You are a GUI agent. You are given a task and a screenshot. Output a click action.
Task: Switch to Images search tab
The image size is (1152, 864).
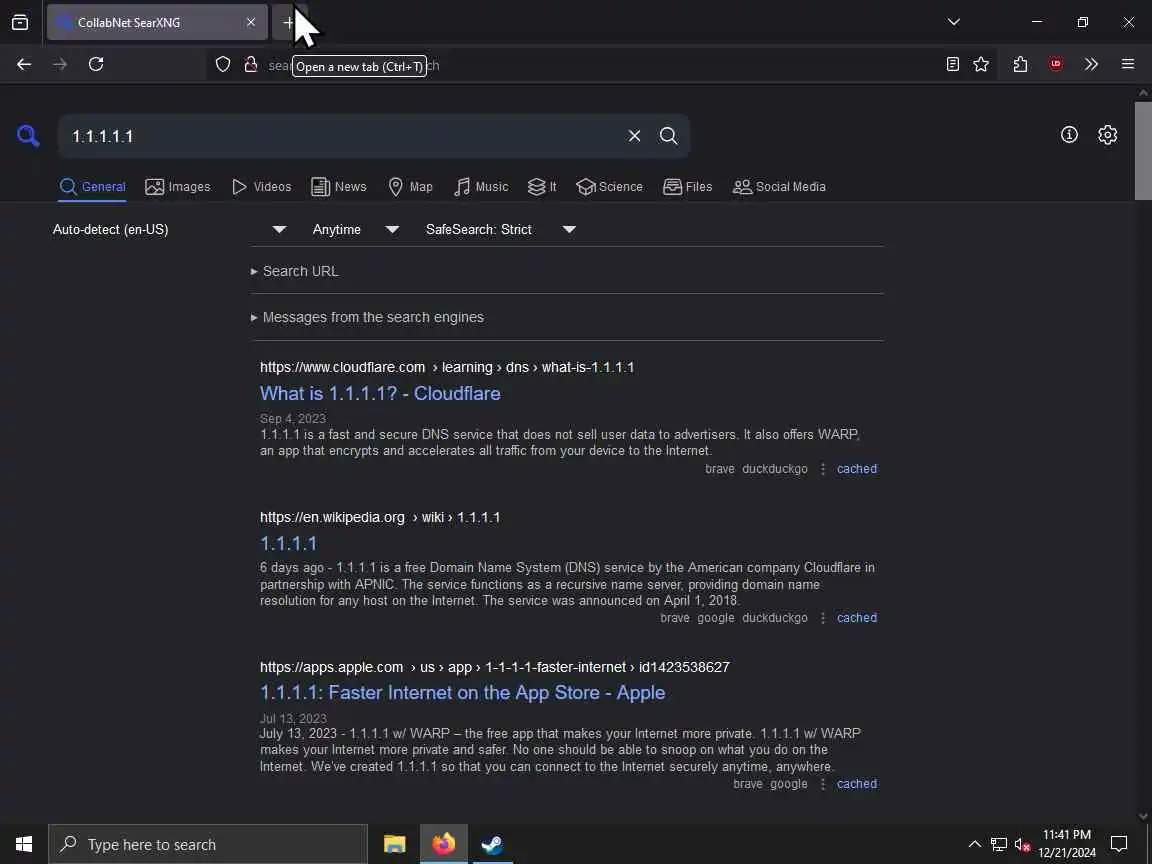tap(178, 187)
